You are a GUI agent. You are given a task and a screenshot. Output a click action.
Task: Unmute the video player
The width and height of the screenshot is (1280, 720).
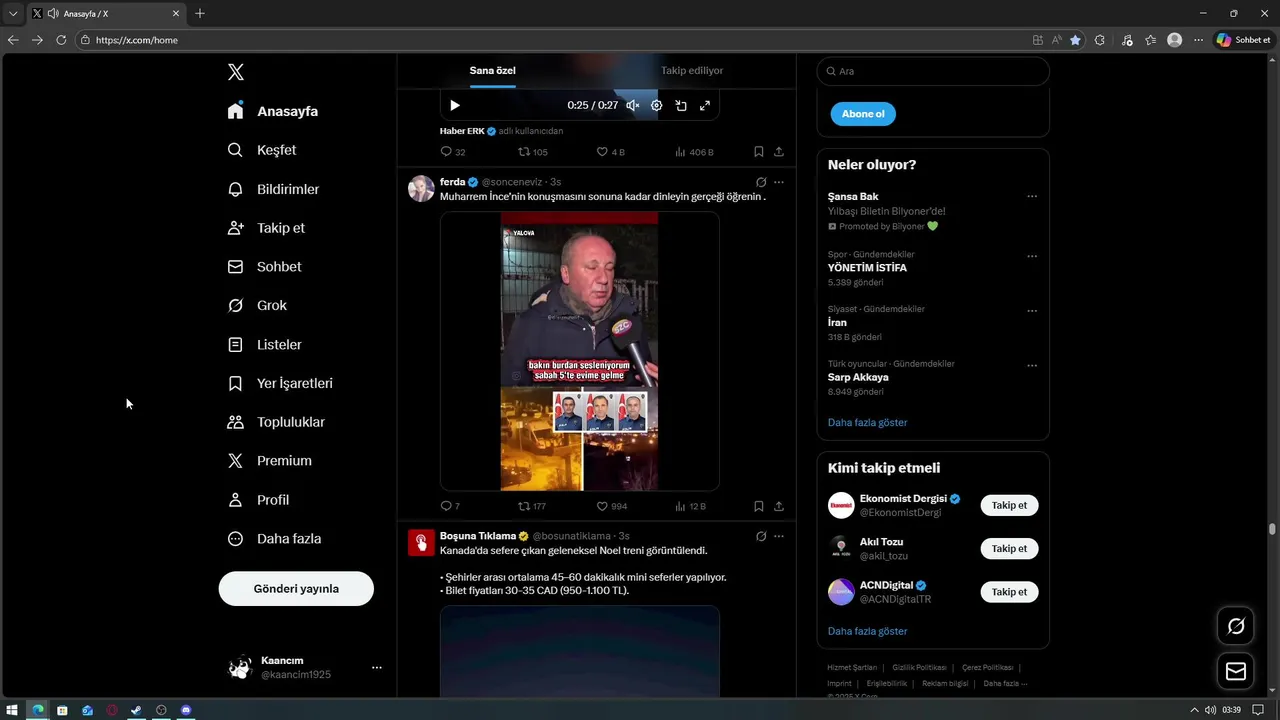click(x=633, y=105)
